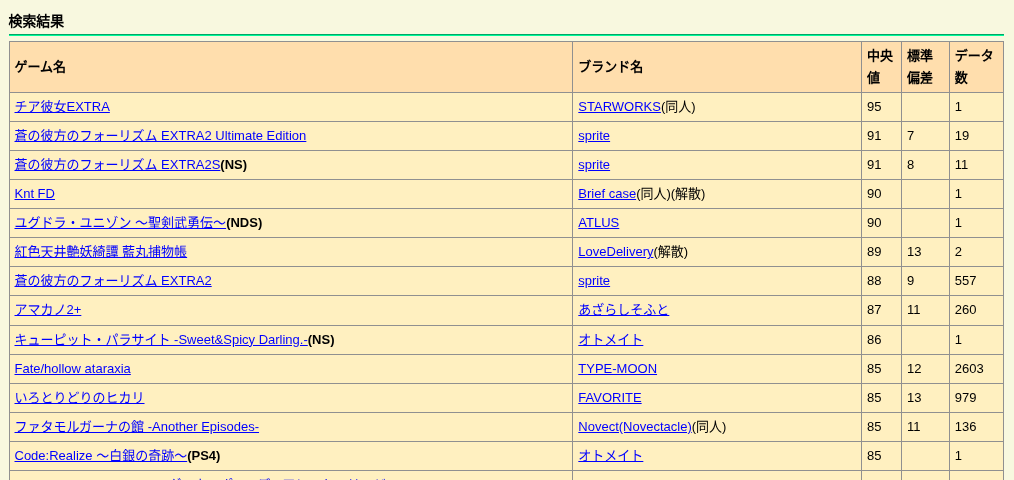Screen dimensions: 1014x480
Task: Click data count 260 for アマカノ2+
Action: click(965, 310)
